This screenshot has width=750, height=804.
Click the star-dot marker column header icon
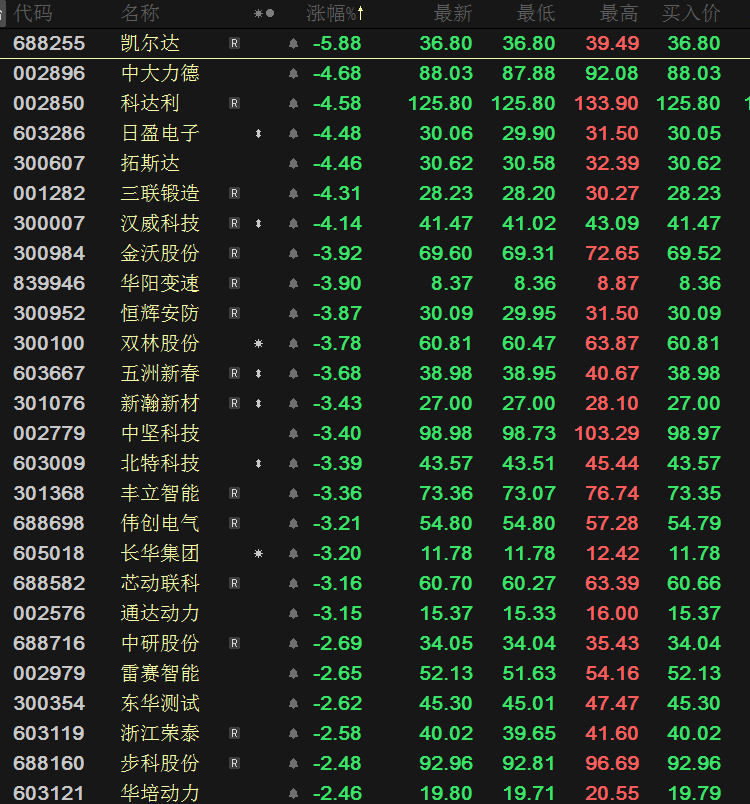[x=264, y=13]
